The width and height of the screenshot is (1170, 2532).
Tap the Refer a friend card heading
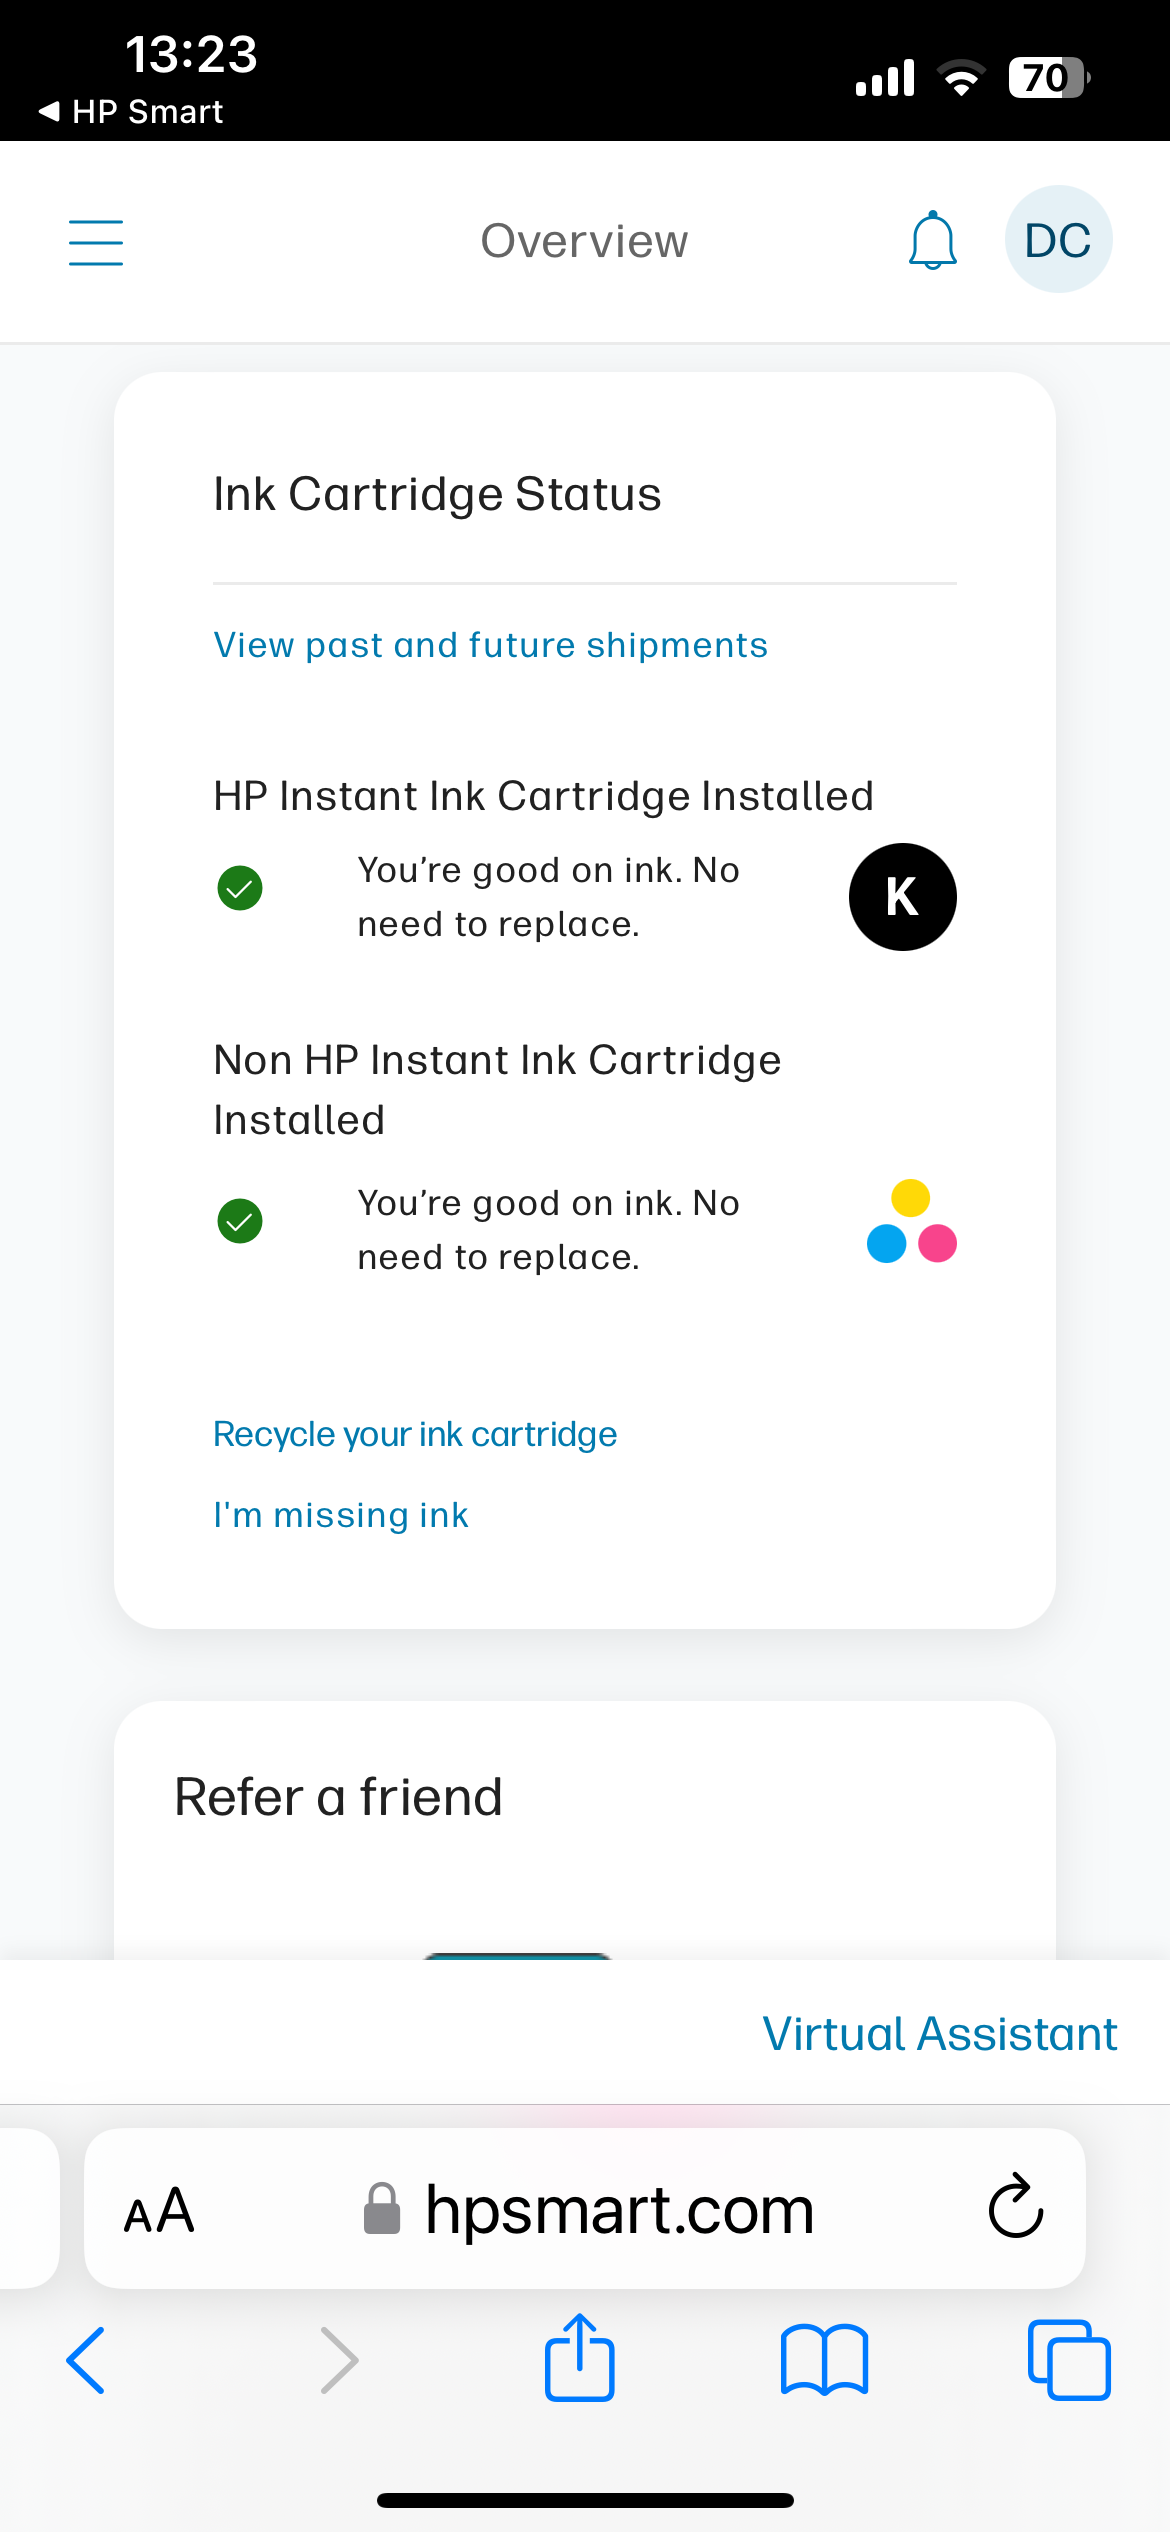click(338, 1797)
